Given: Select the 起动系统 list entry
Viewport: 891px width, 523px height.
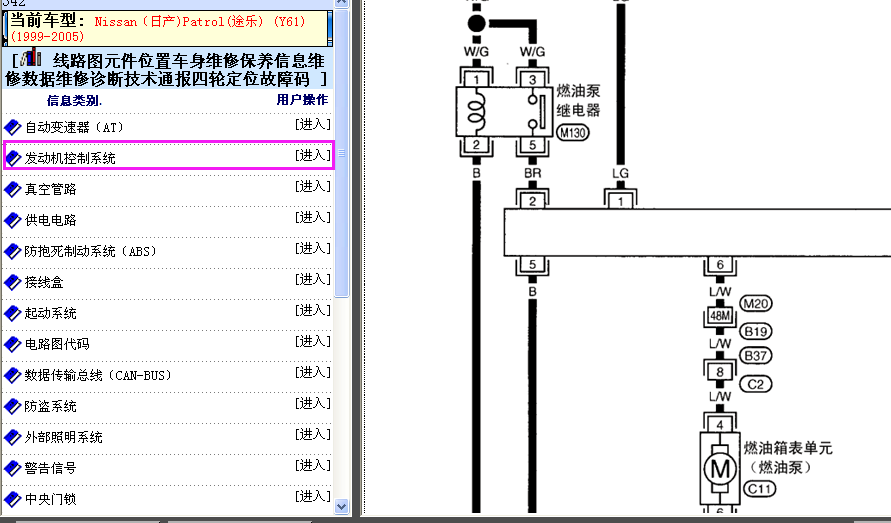Looking at the screenshot, I should pos(51,313).
